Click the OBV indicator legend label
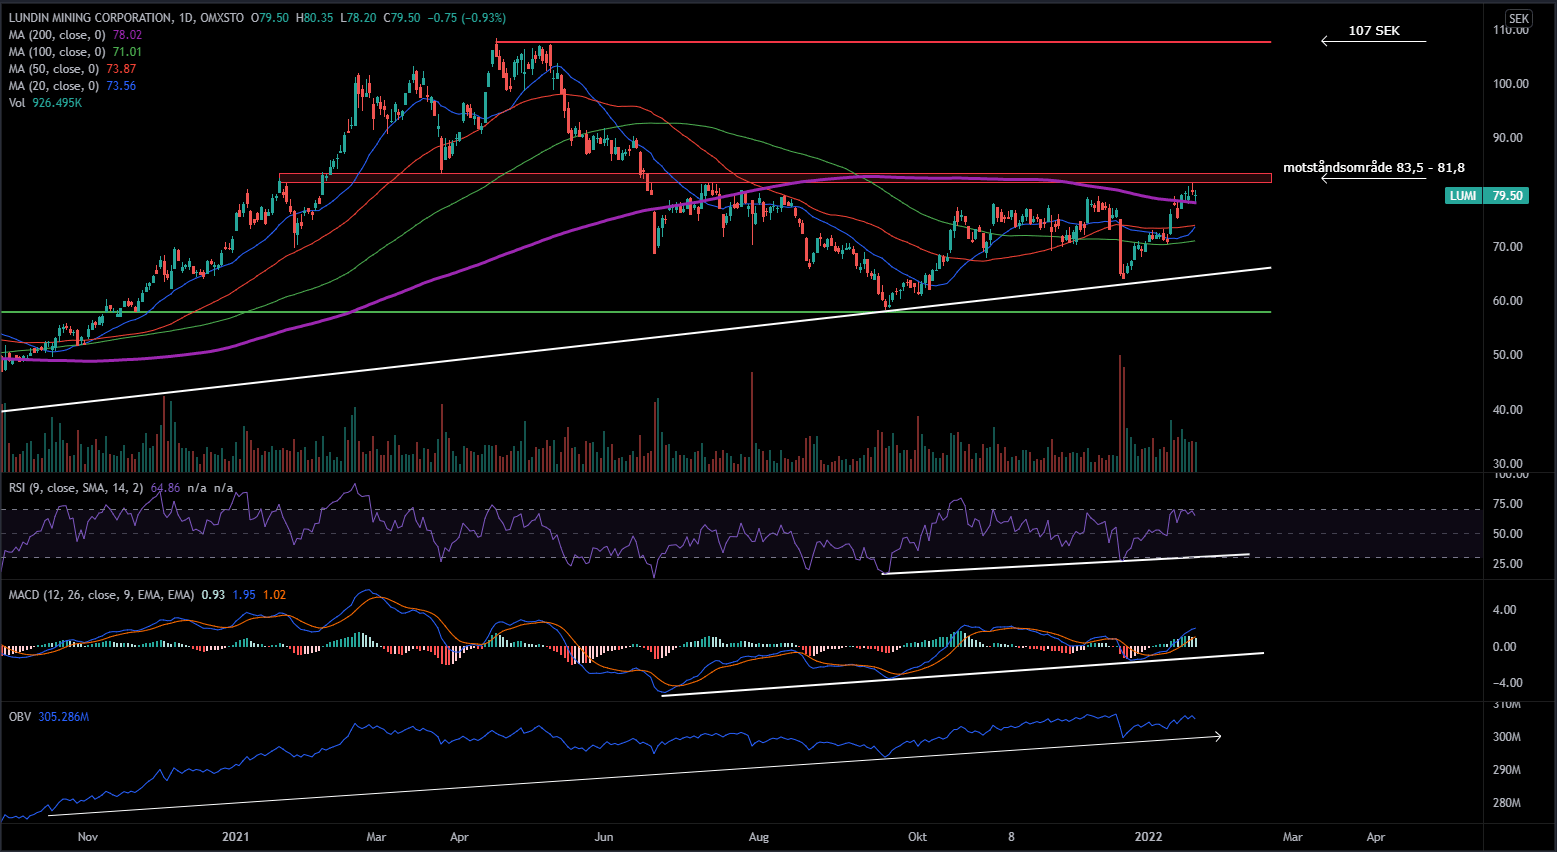1557x852 pixels. [x=20, y=717]
